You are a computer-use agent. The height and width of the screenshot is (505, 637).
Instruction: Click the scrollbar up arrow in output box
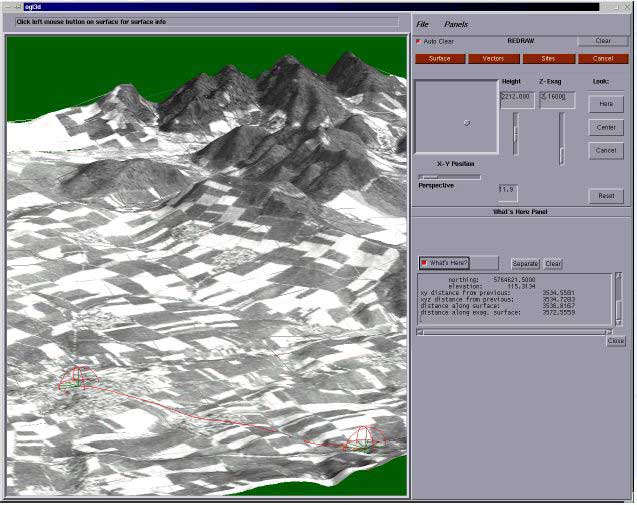click(619, 275)
